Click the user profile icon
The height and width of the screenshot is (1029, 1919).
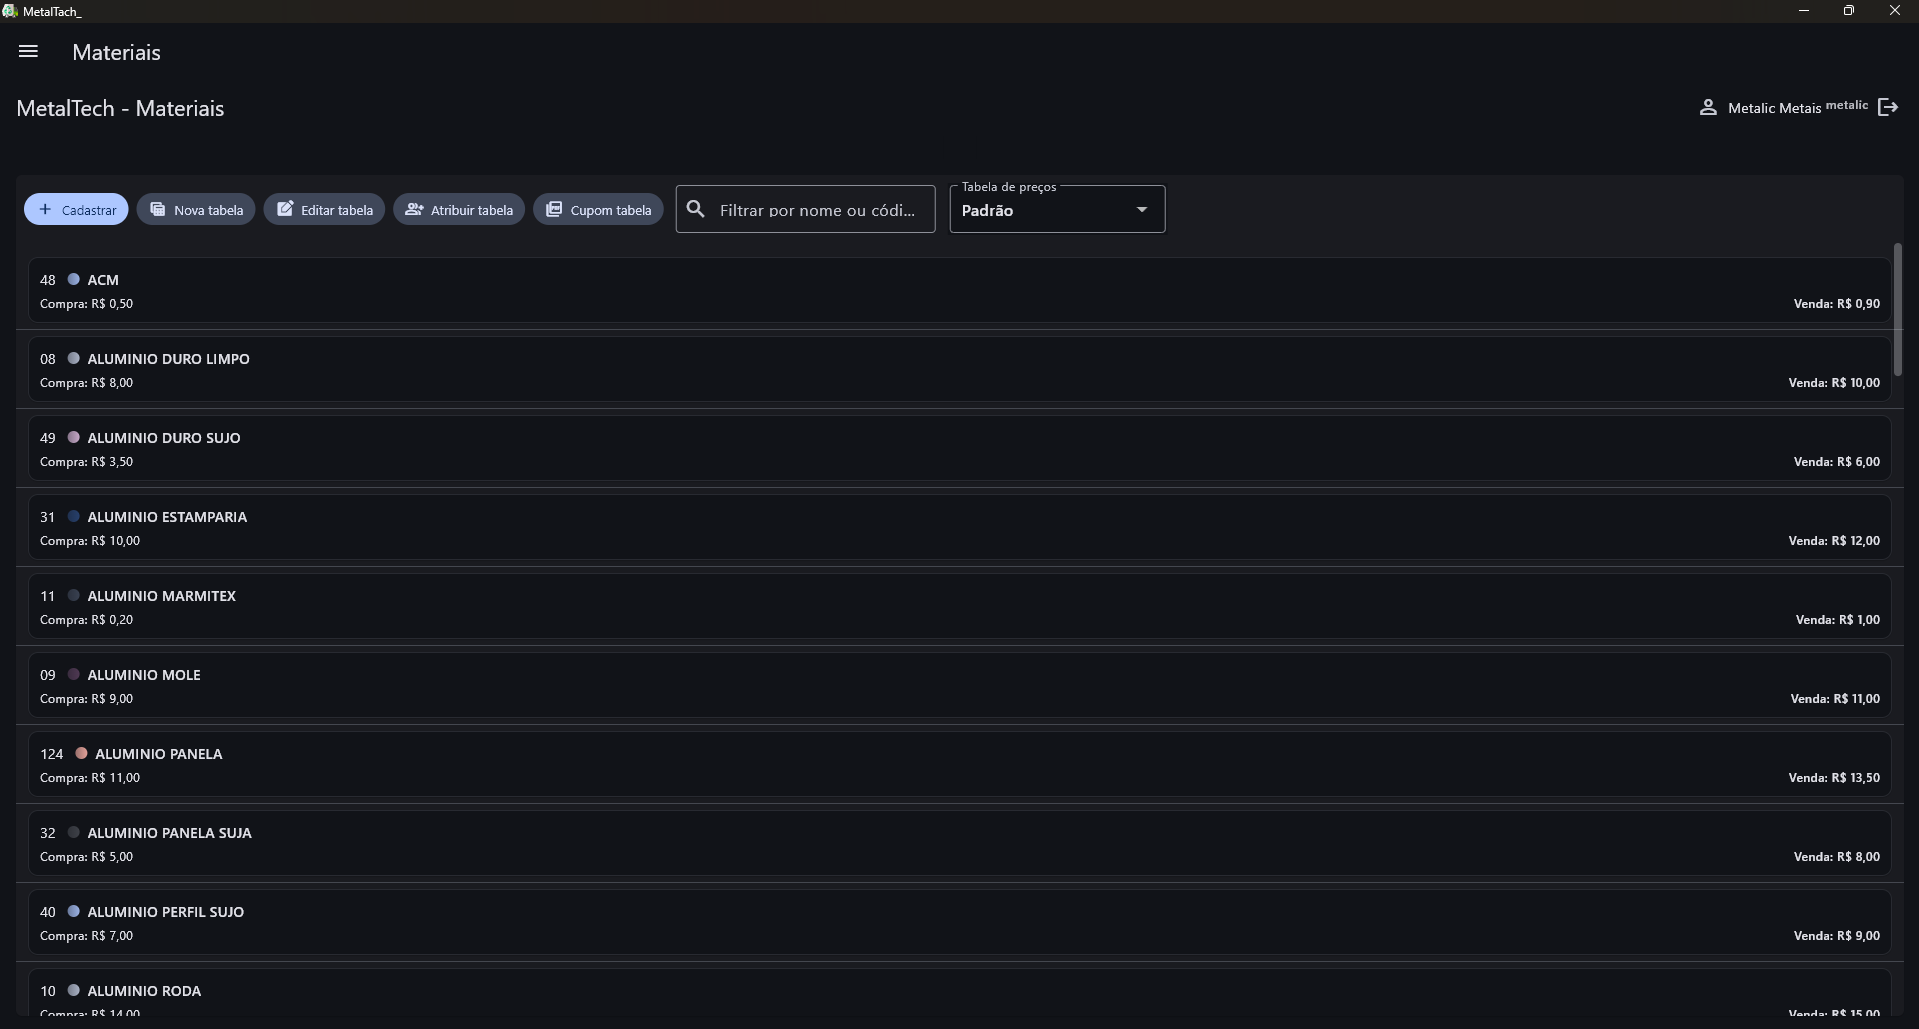[x=1707, y=107]
